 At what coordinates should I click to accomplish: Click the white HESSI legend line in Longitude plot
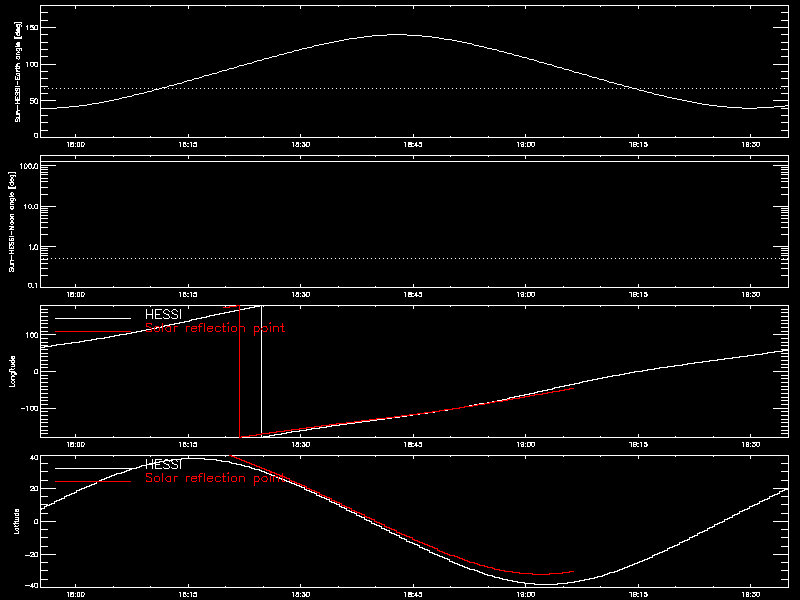click(93, 318)
